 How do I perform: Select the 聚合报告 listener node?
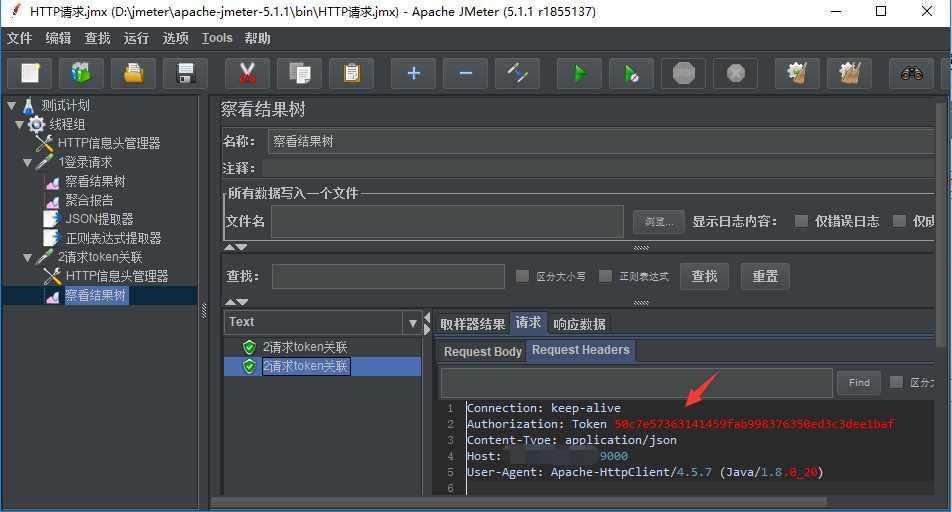coord(80,200)
